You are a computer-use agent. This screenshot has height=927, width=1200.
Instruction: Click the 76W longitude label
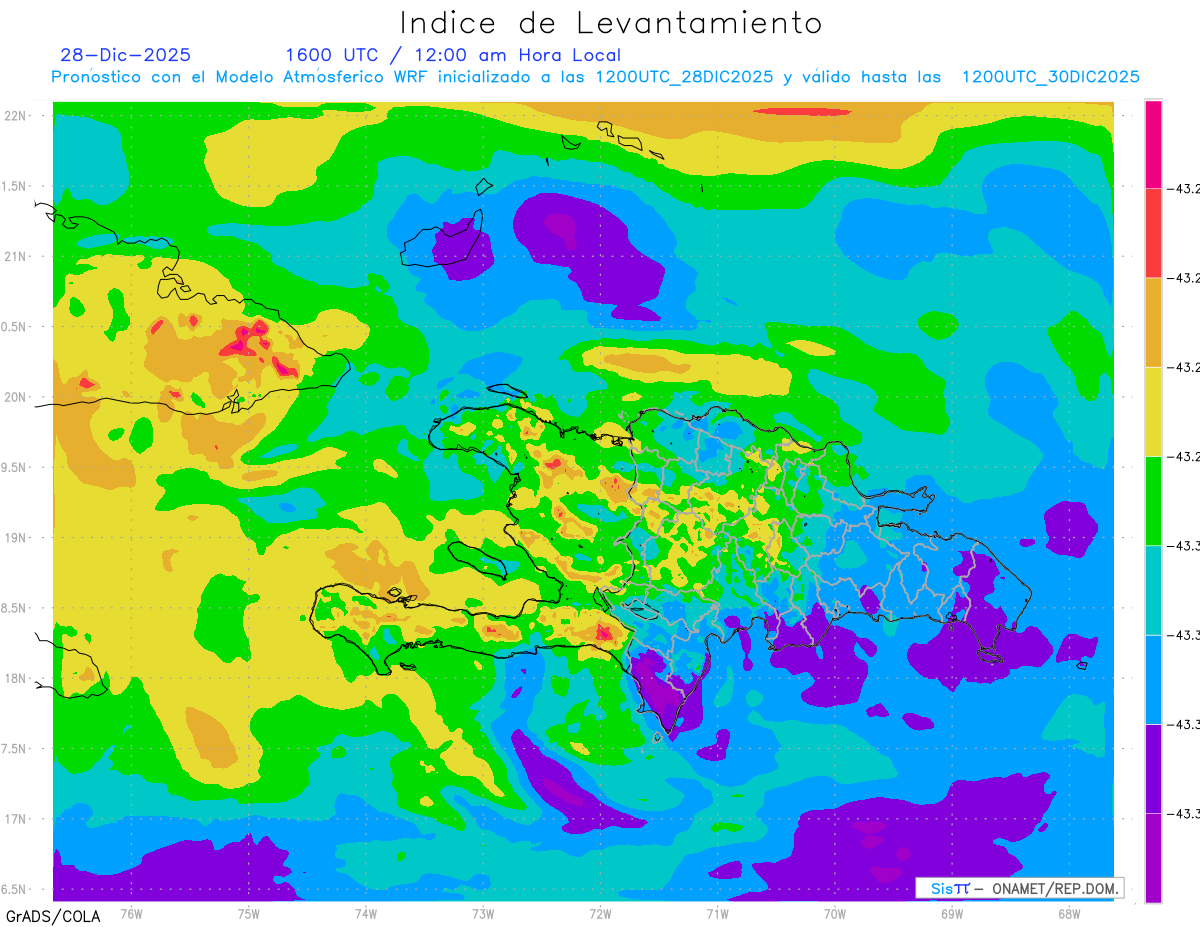(132, 912)
